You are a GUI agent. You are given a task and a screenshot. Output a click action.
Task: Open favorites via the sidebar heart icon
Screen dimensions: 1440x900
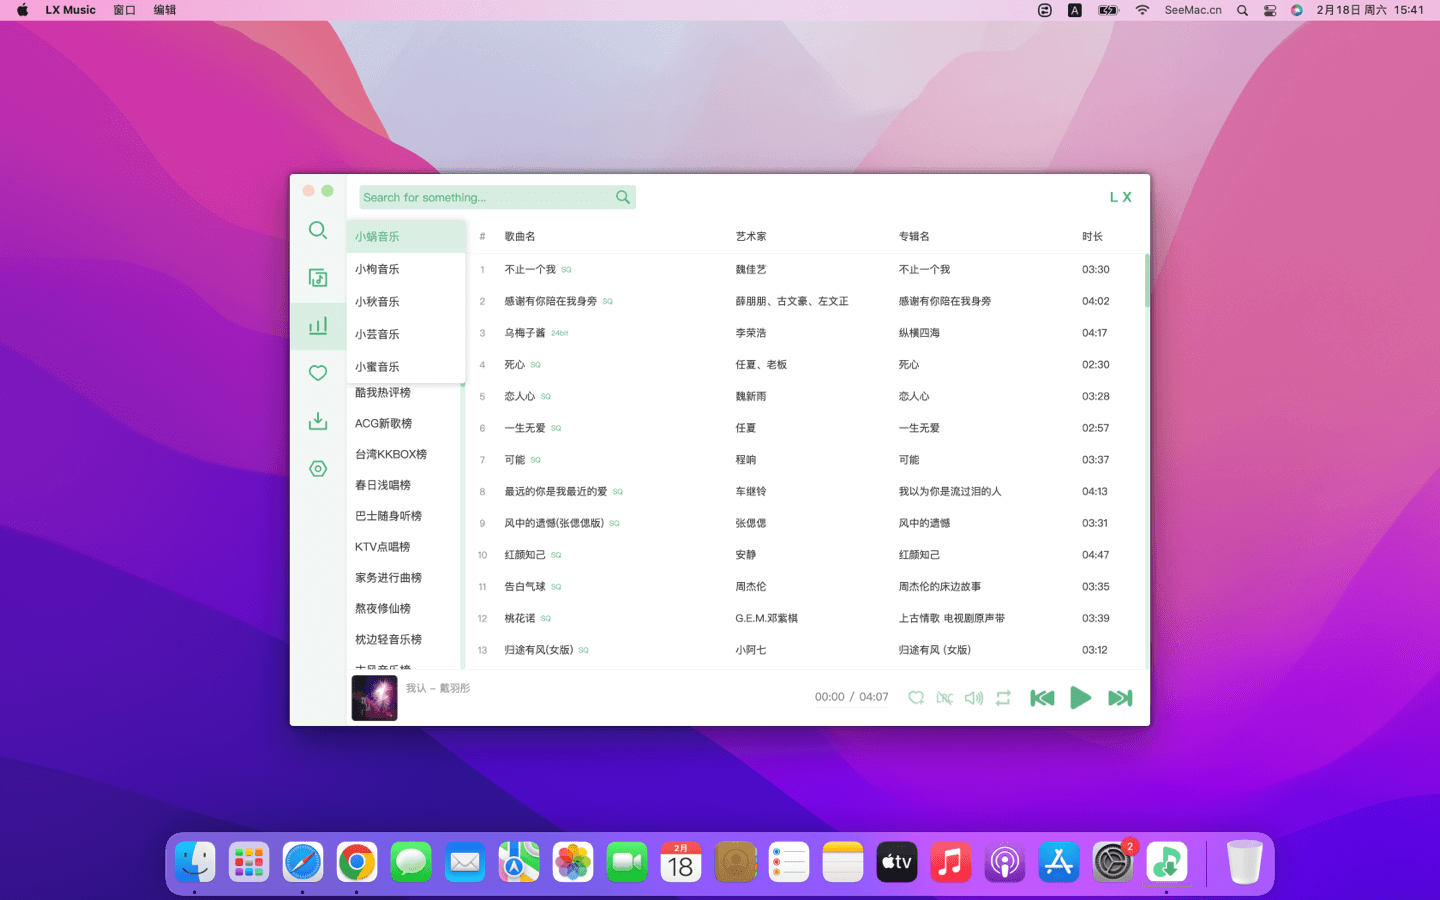pyautogui.click(x=318, y=373)
